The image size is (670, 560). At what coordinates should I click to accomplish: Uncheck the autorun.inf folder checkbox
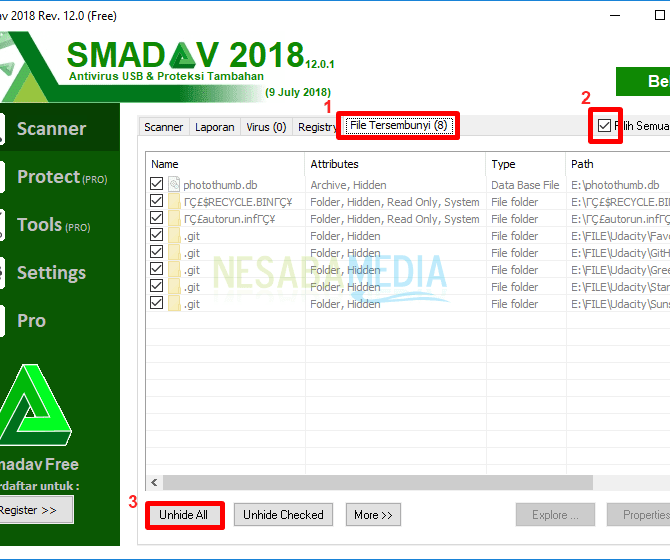coord(156,218)
